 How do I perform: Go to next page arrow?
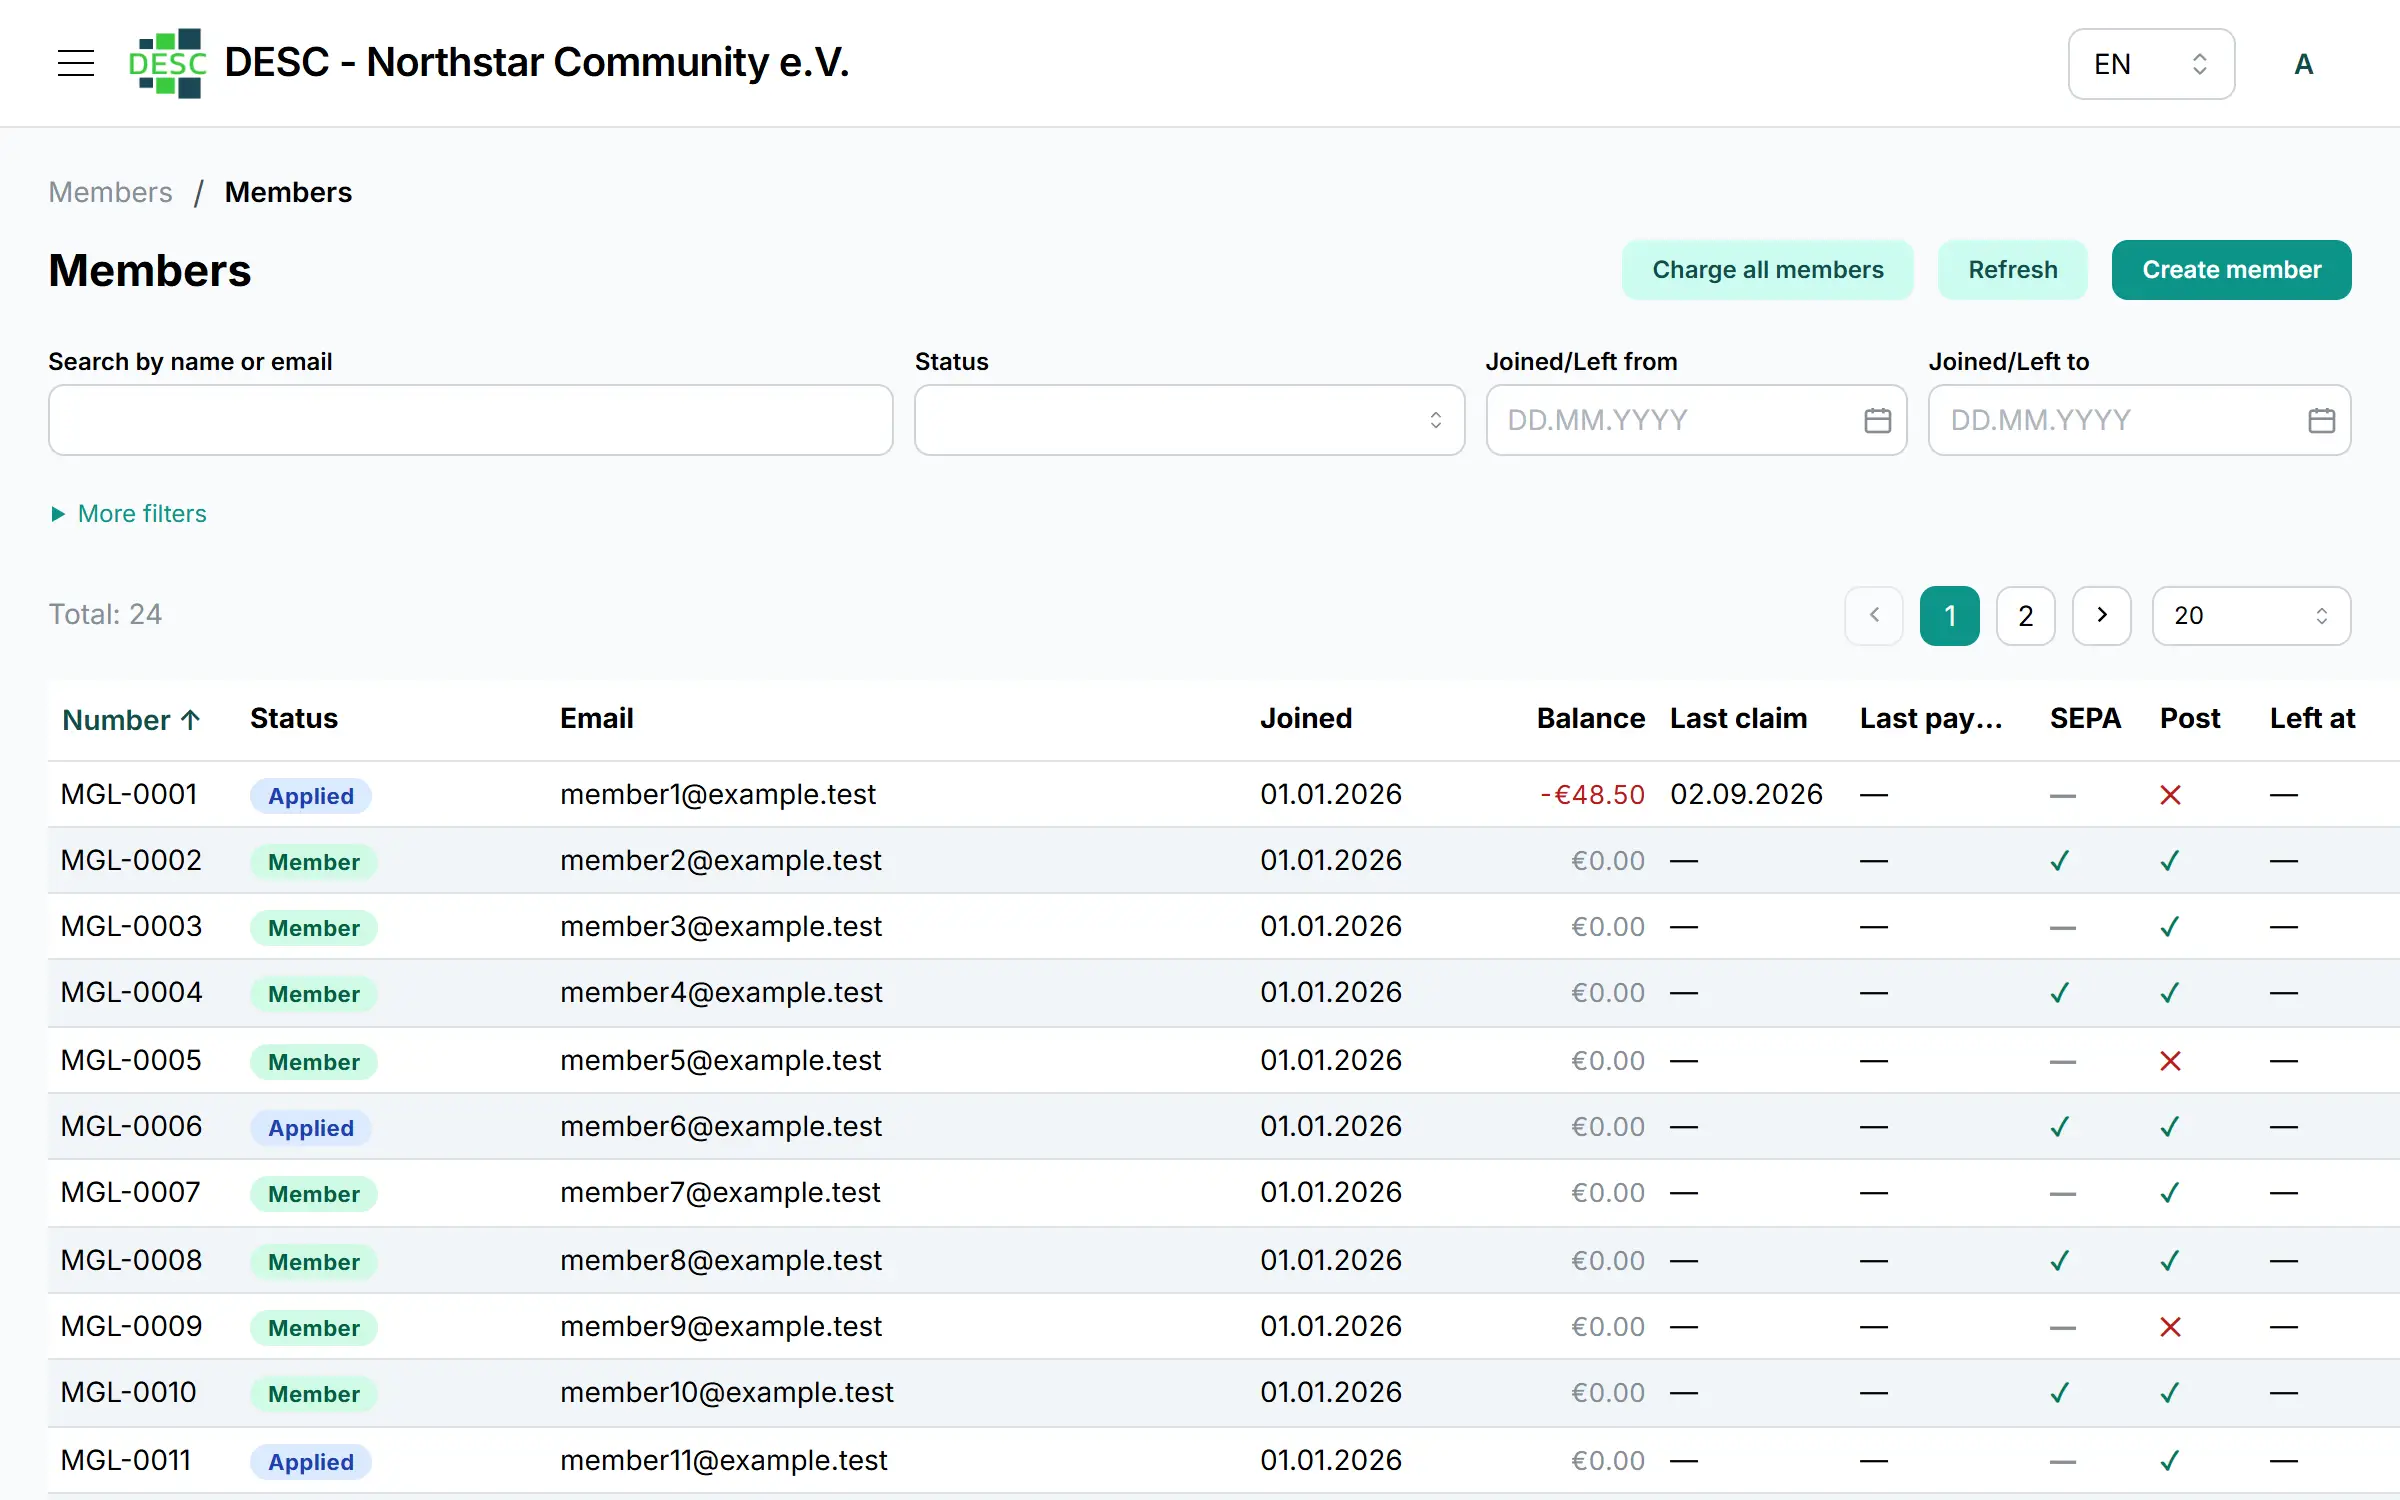[x=2101, y=615]
